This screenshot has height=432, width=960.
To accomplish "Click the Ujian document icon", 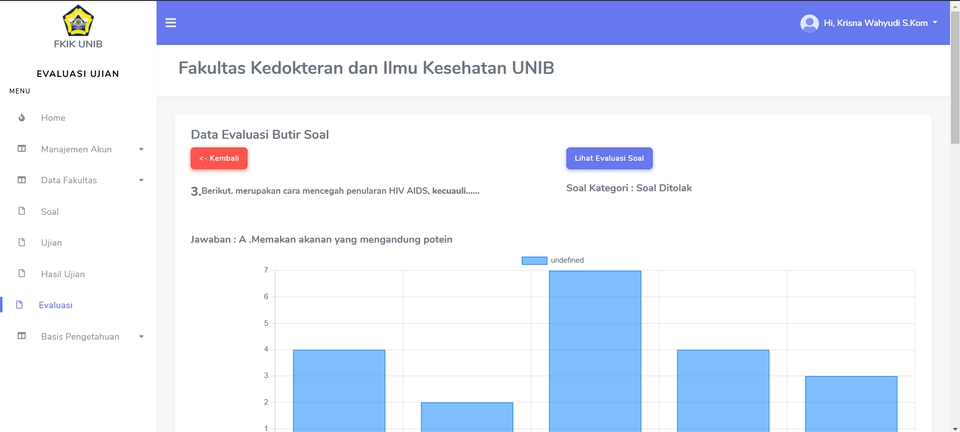I will click(x=22, y=242).
